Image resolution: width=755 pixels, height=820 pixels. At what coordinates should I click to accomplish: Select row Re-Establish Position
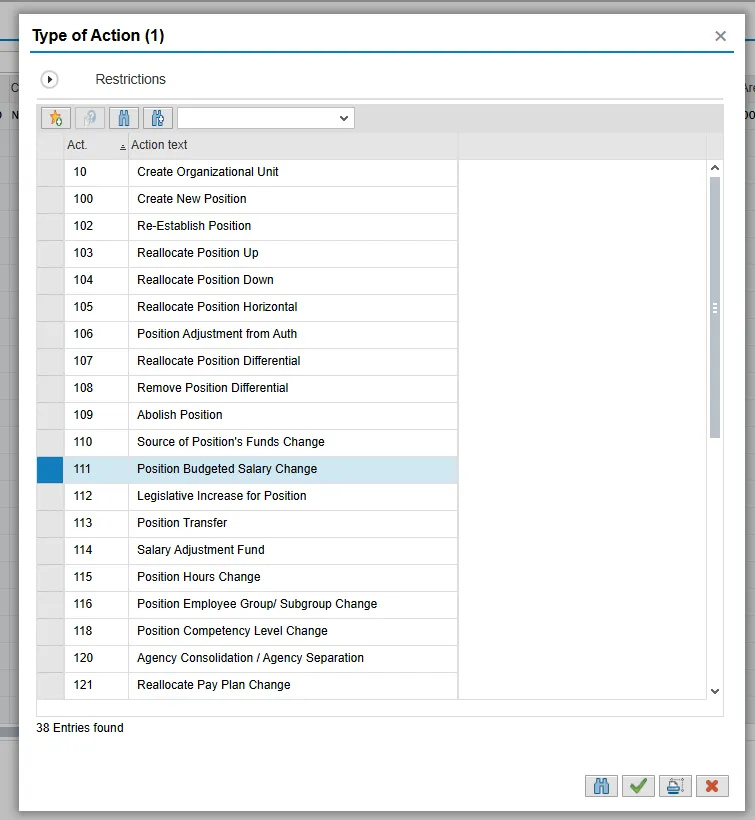click(x=247, y=226)
